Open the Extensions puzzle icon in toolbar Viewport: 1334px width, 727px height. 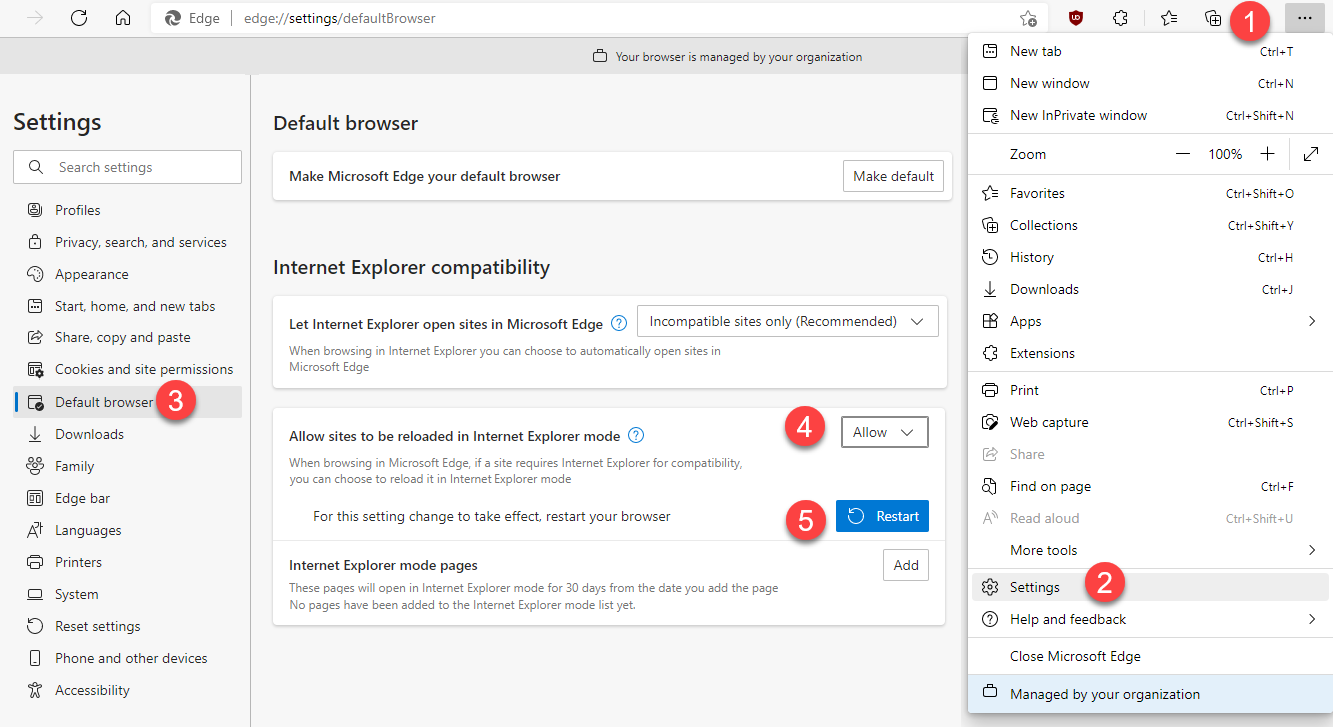point(1121,18)
